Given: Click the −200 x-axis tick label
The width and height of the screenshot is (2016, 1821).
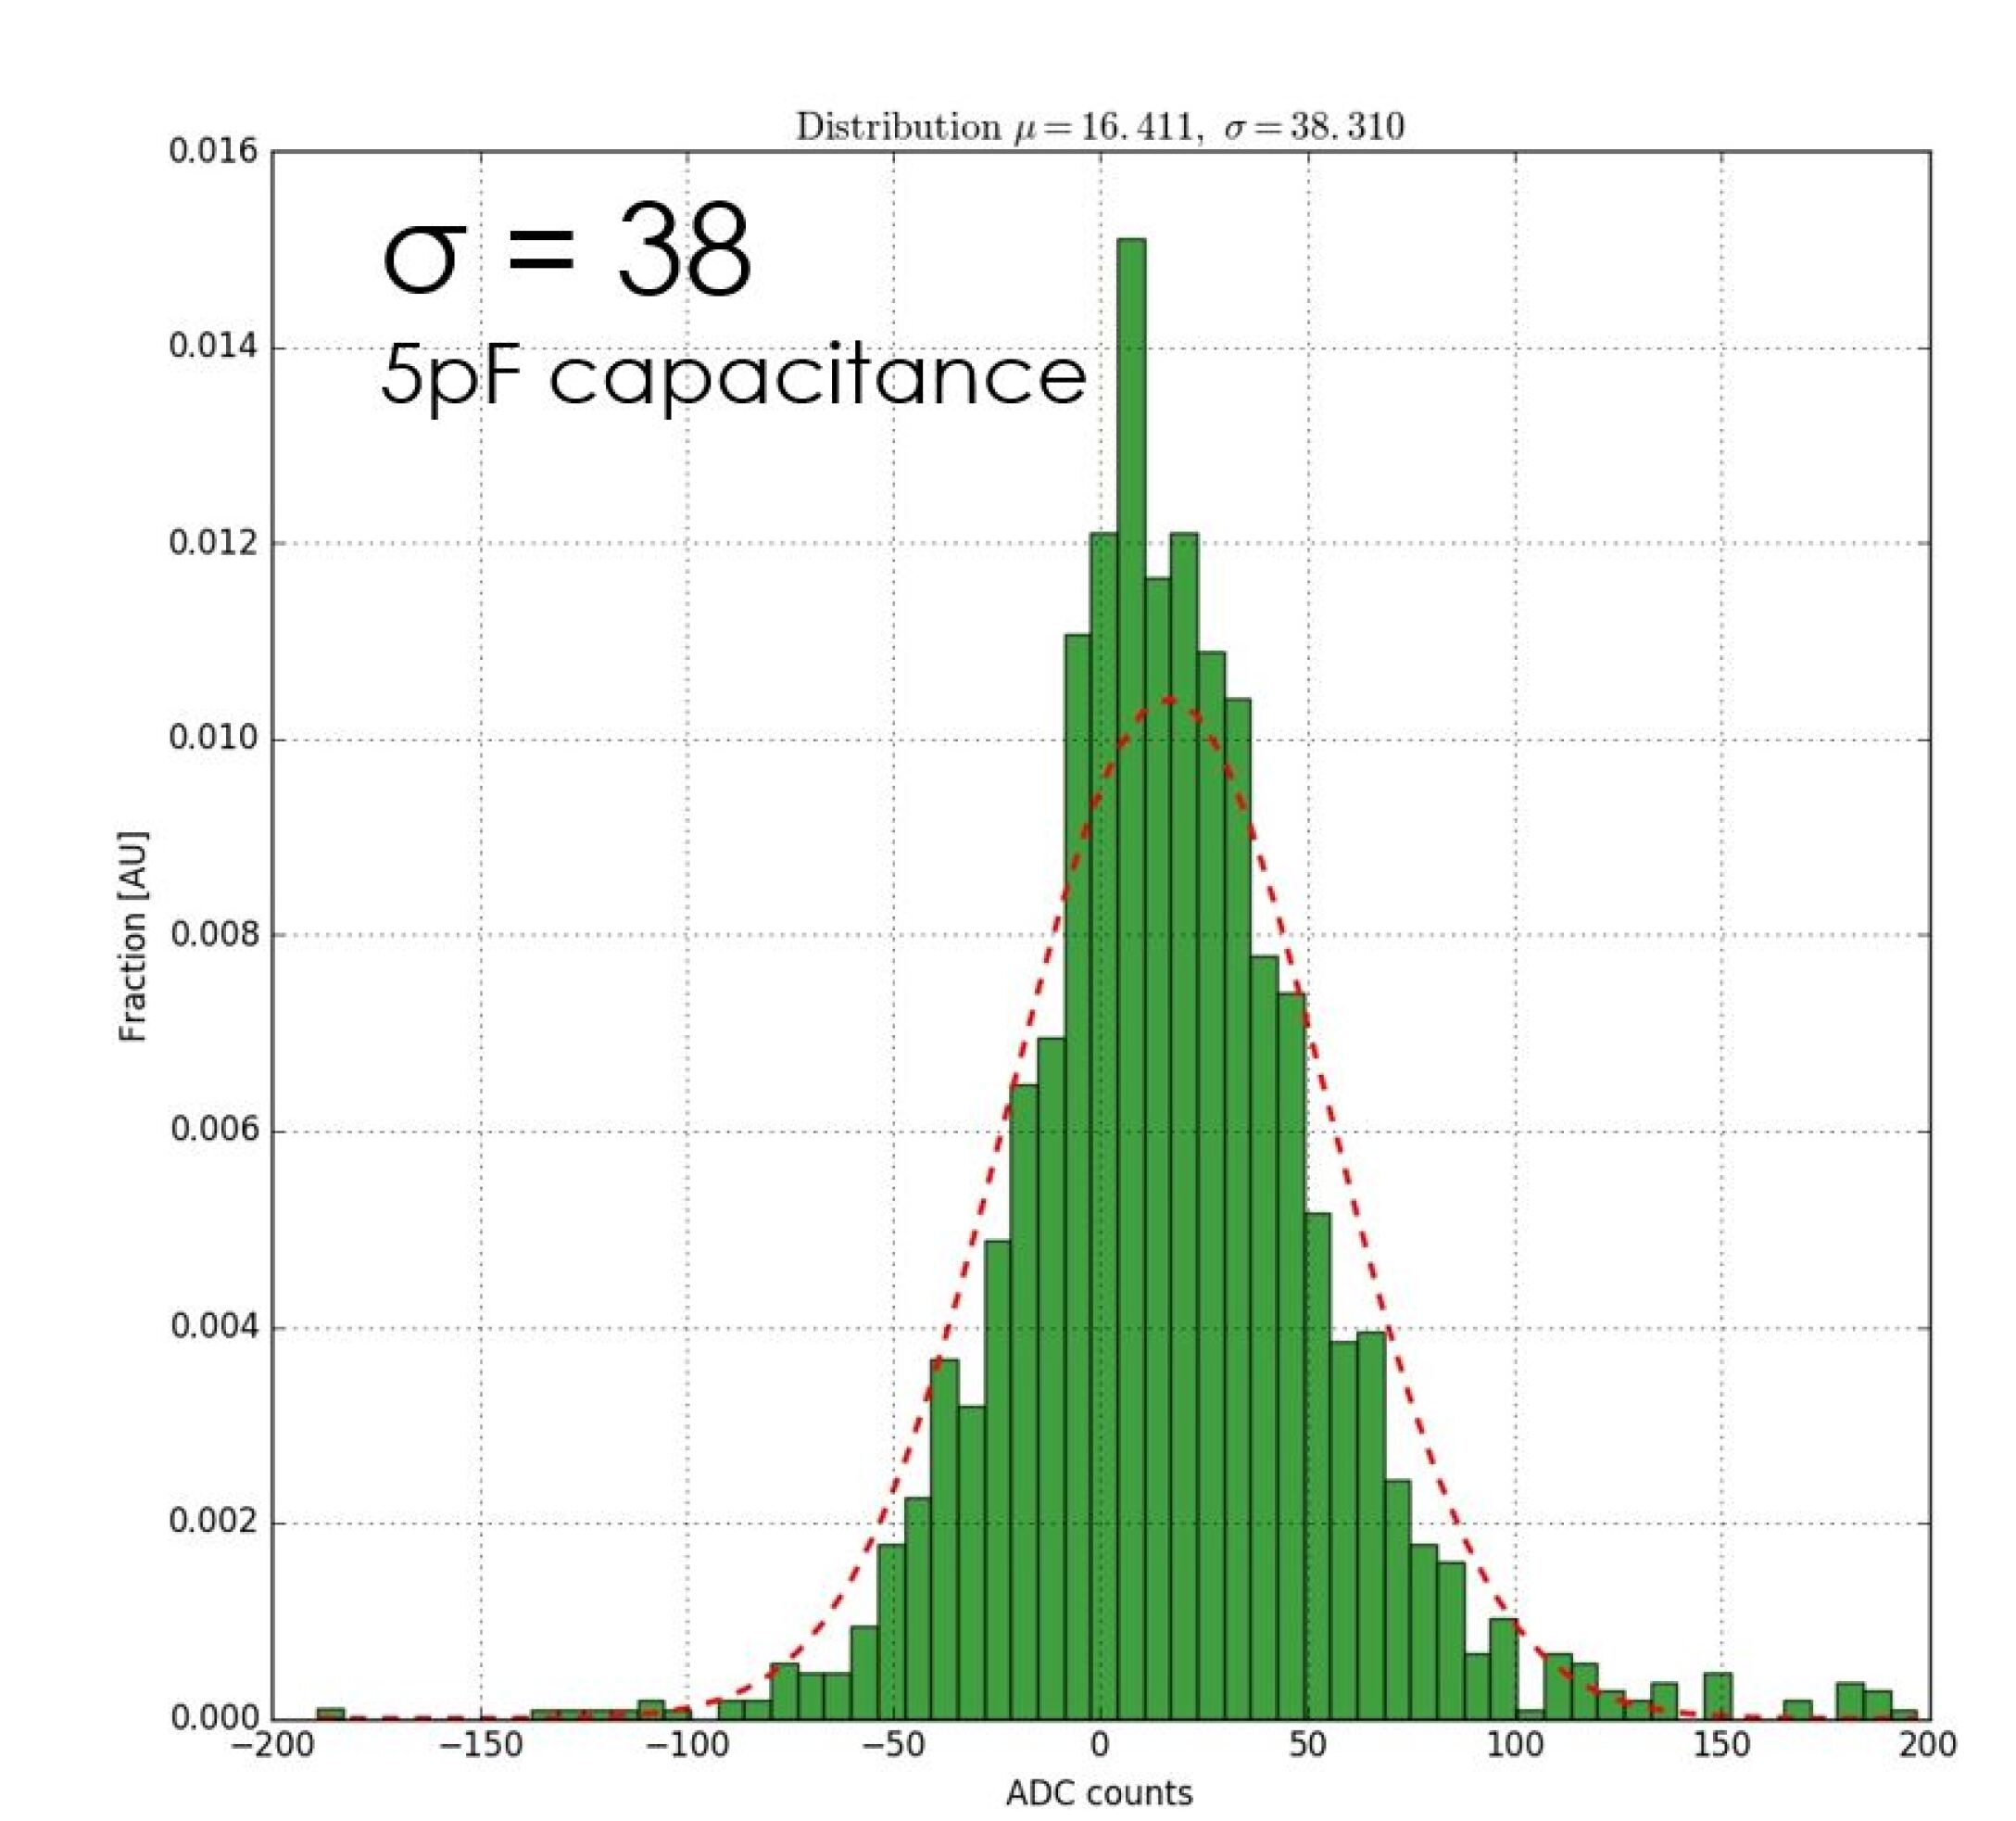Looking at the screenshot, I should [x=272, y=1745].
